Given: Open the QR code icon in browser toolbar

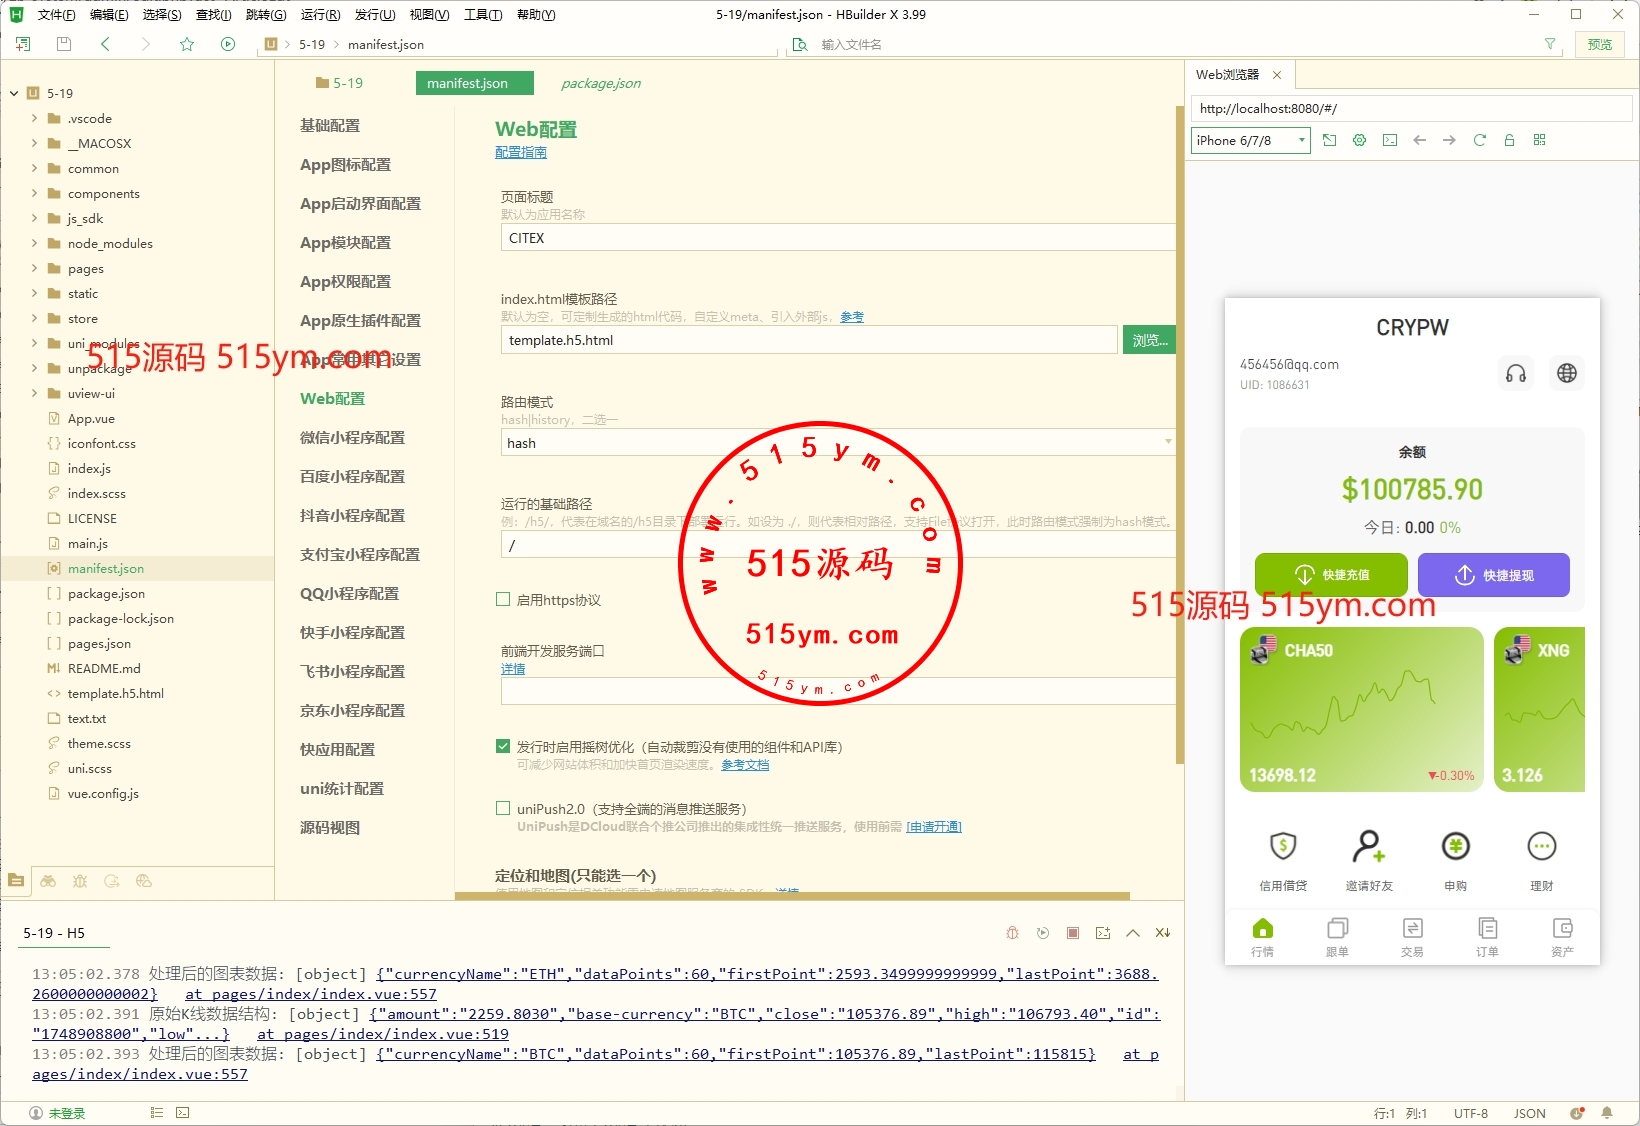Looking at the screenshot, I should pyautogui.click(x=1539, y=140).
